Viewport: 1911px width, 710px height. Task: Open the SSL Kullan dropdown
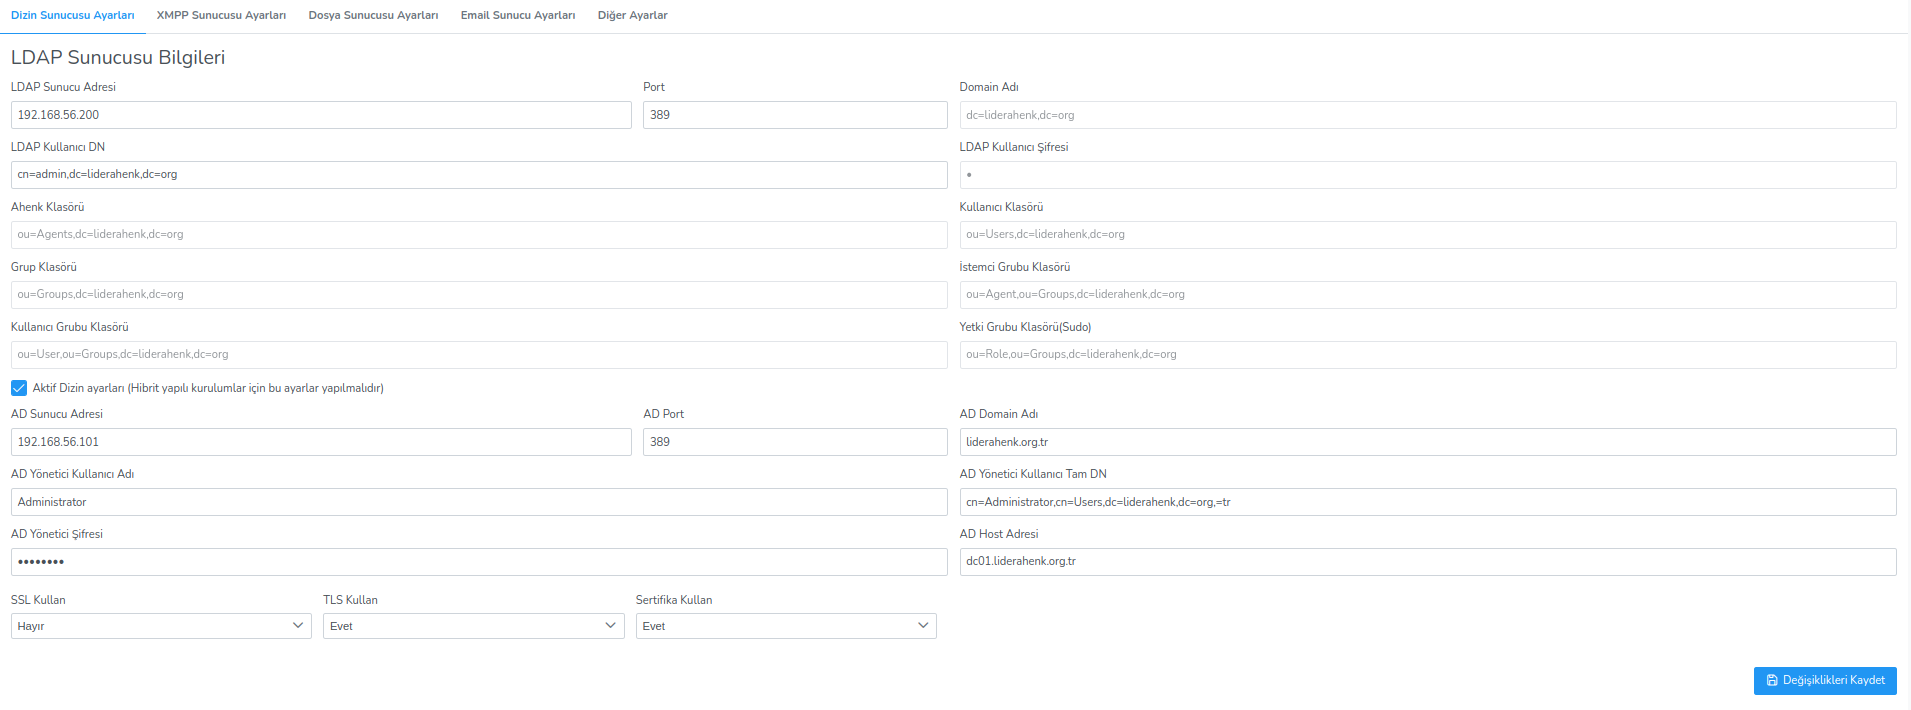[160, 626]
